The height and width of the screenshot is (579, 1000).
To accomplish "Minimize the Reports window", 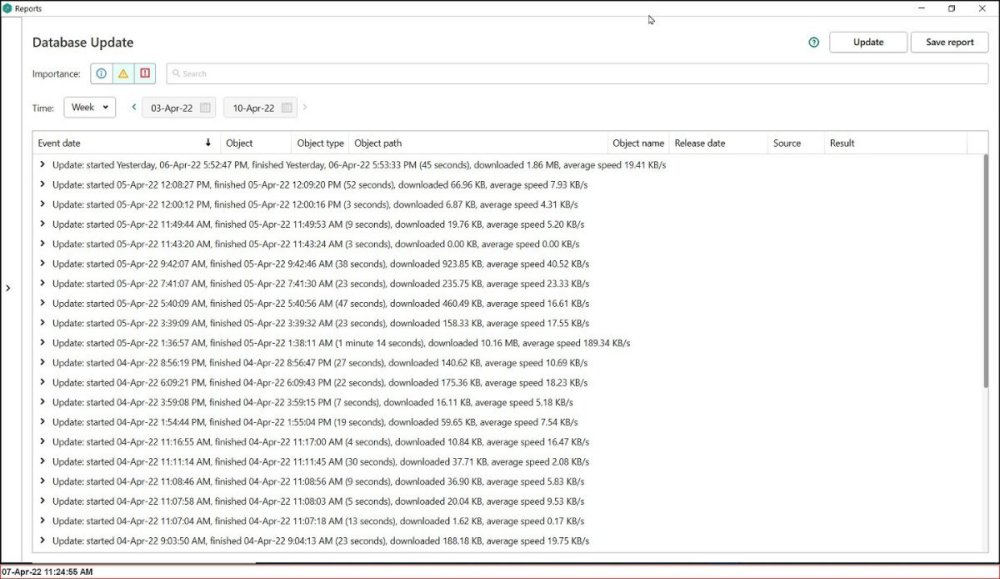I will [921, 8].
